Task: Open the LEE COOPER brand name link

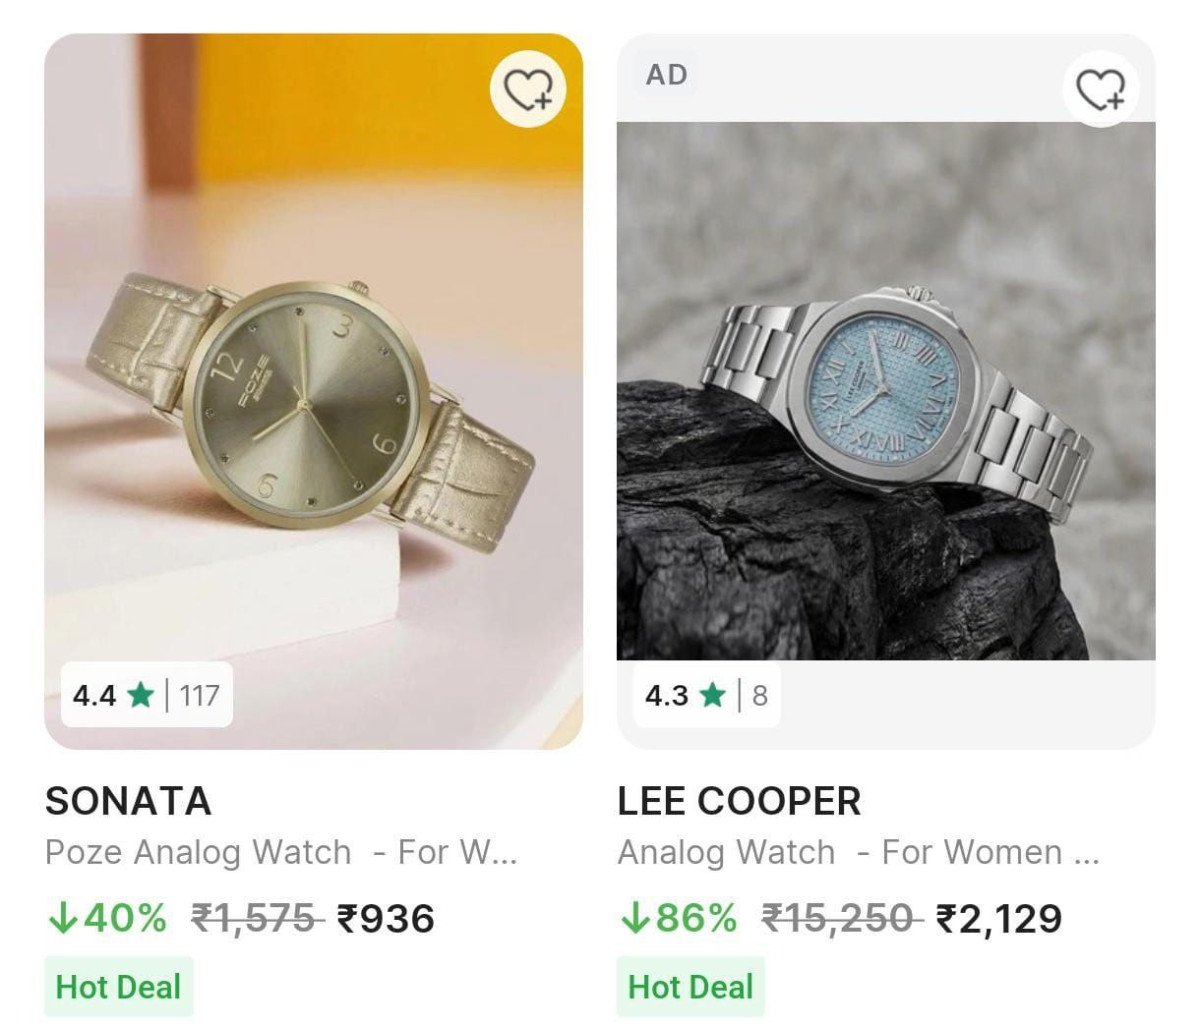Action: coord(738,800)
